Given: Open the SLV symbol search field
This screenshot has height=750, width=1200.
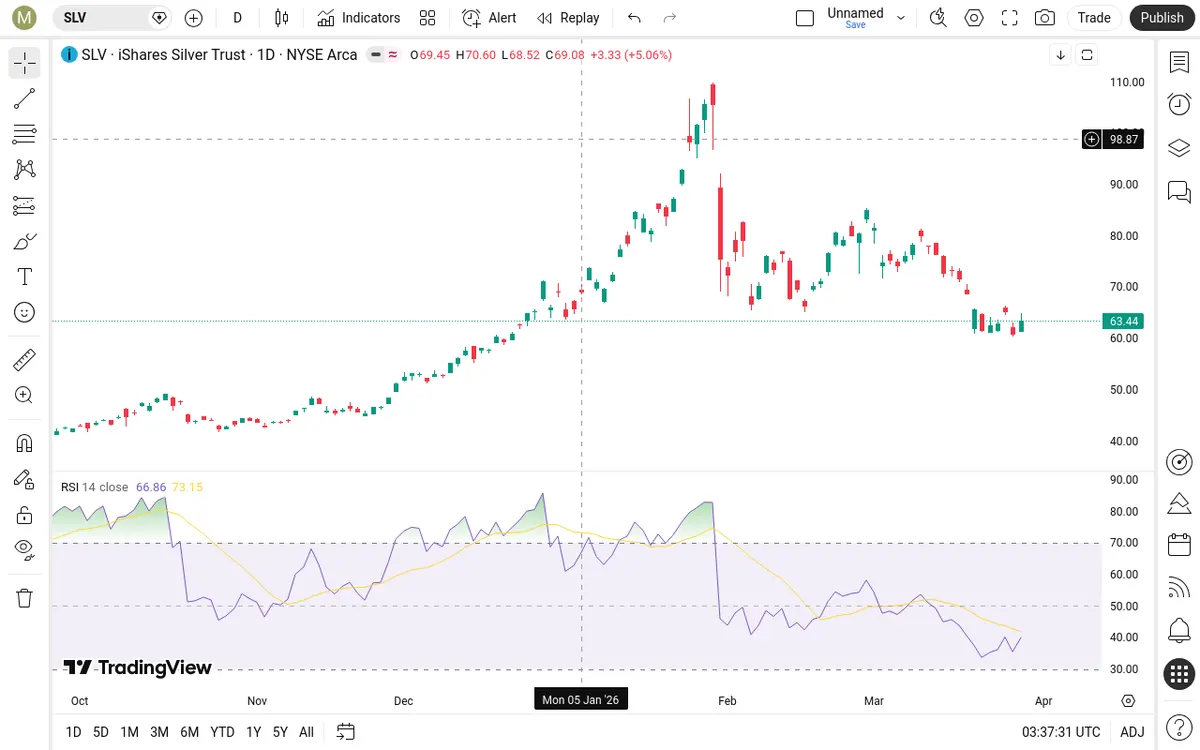Looking at the screenshot, I should point(112,18).
